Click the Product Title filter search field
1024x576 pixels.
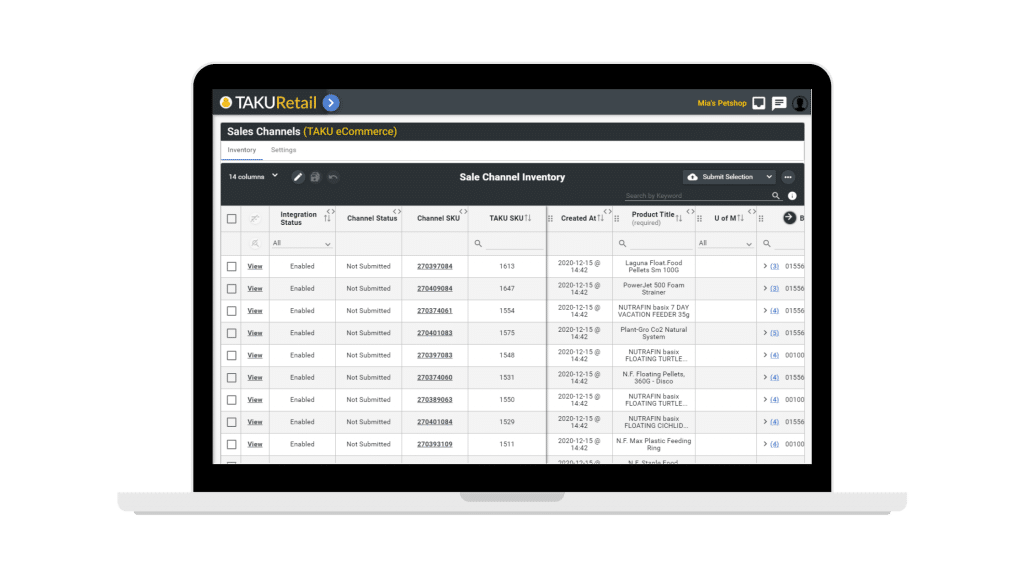pyautogui.click(x=660, y=244)
